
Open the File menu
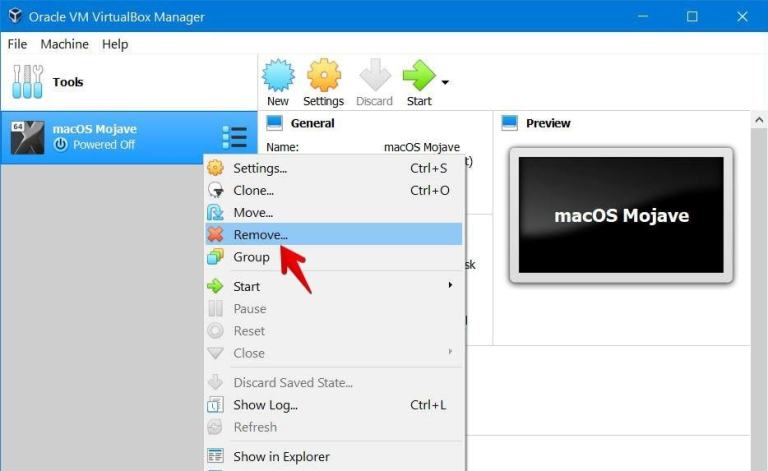coord(17,44)
